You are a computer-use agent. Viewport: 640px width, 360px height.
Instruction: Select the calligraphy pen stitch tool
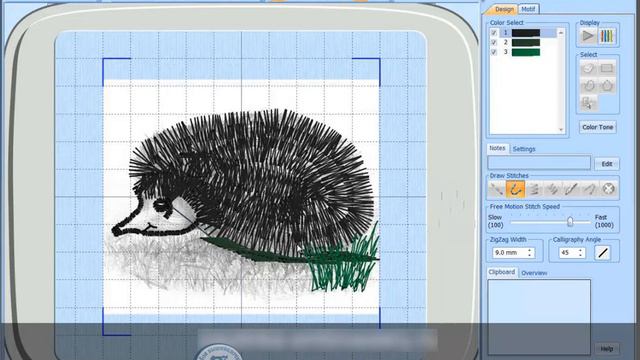[571, 189]
